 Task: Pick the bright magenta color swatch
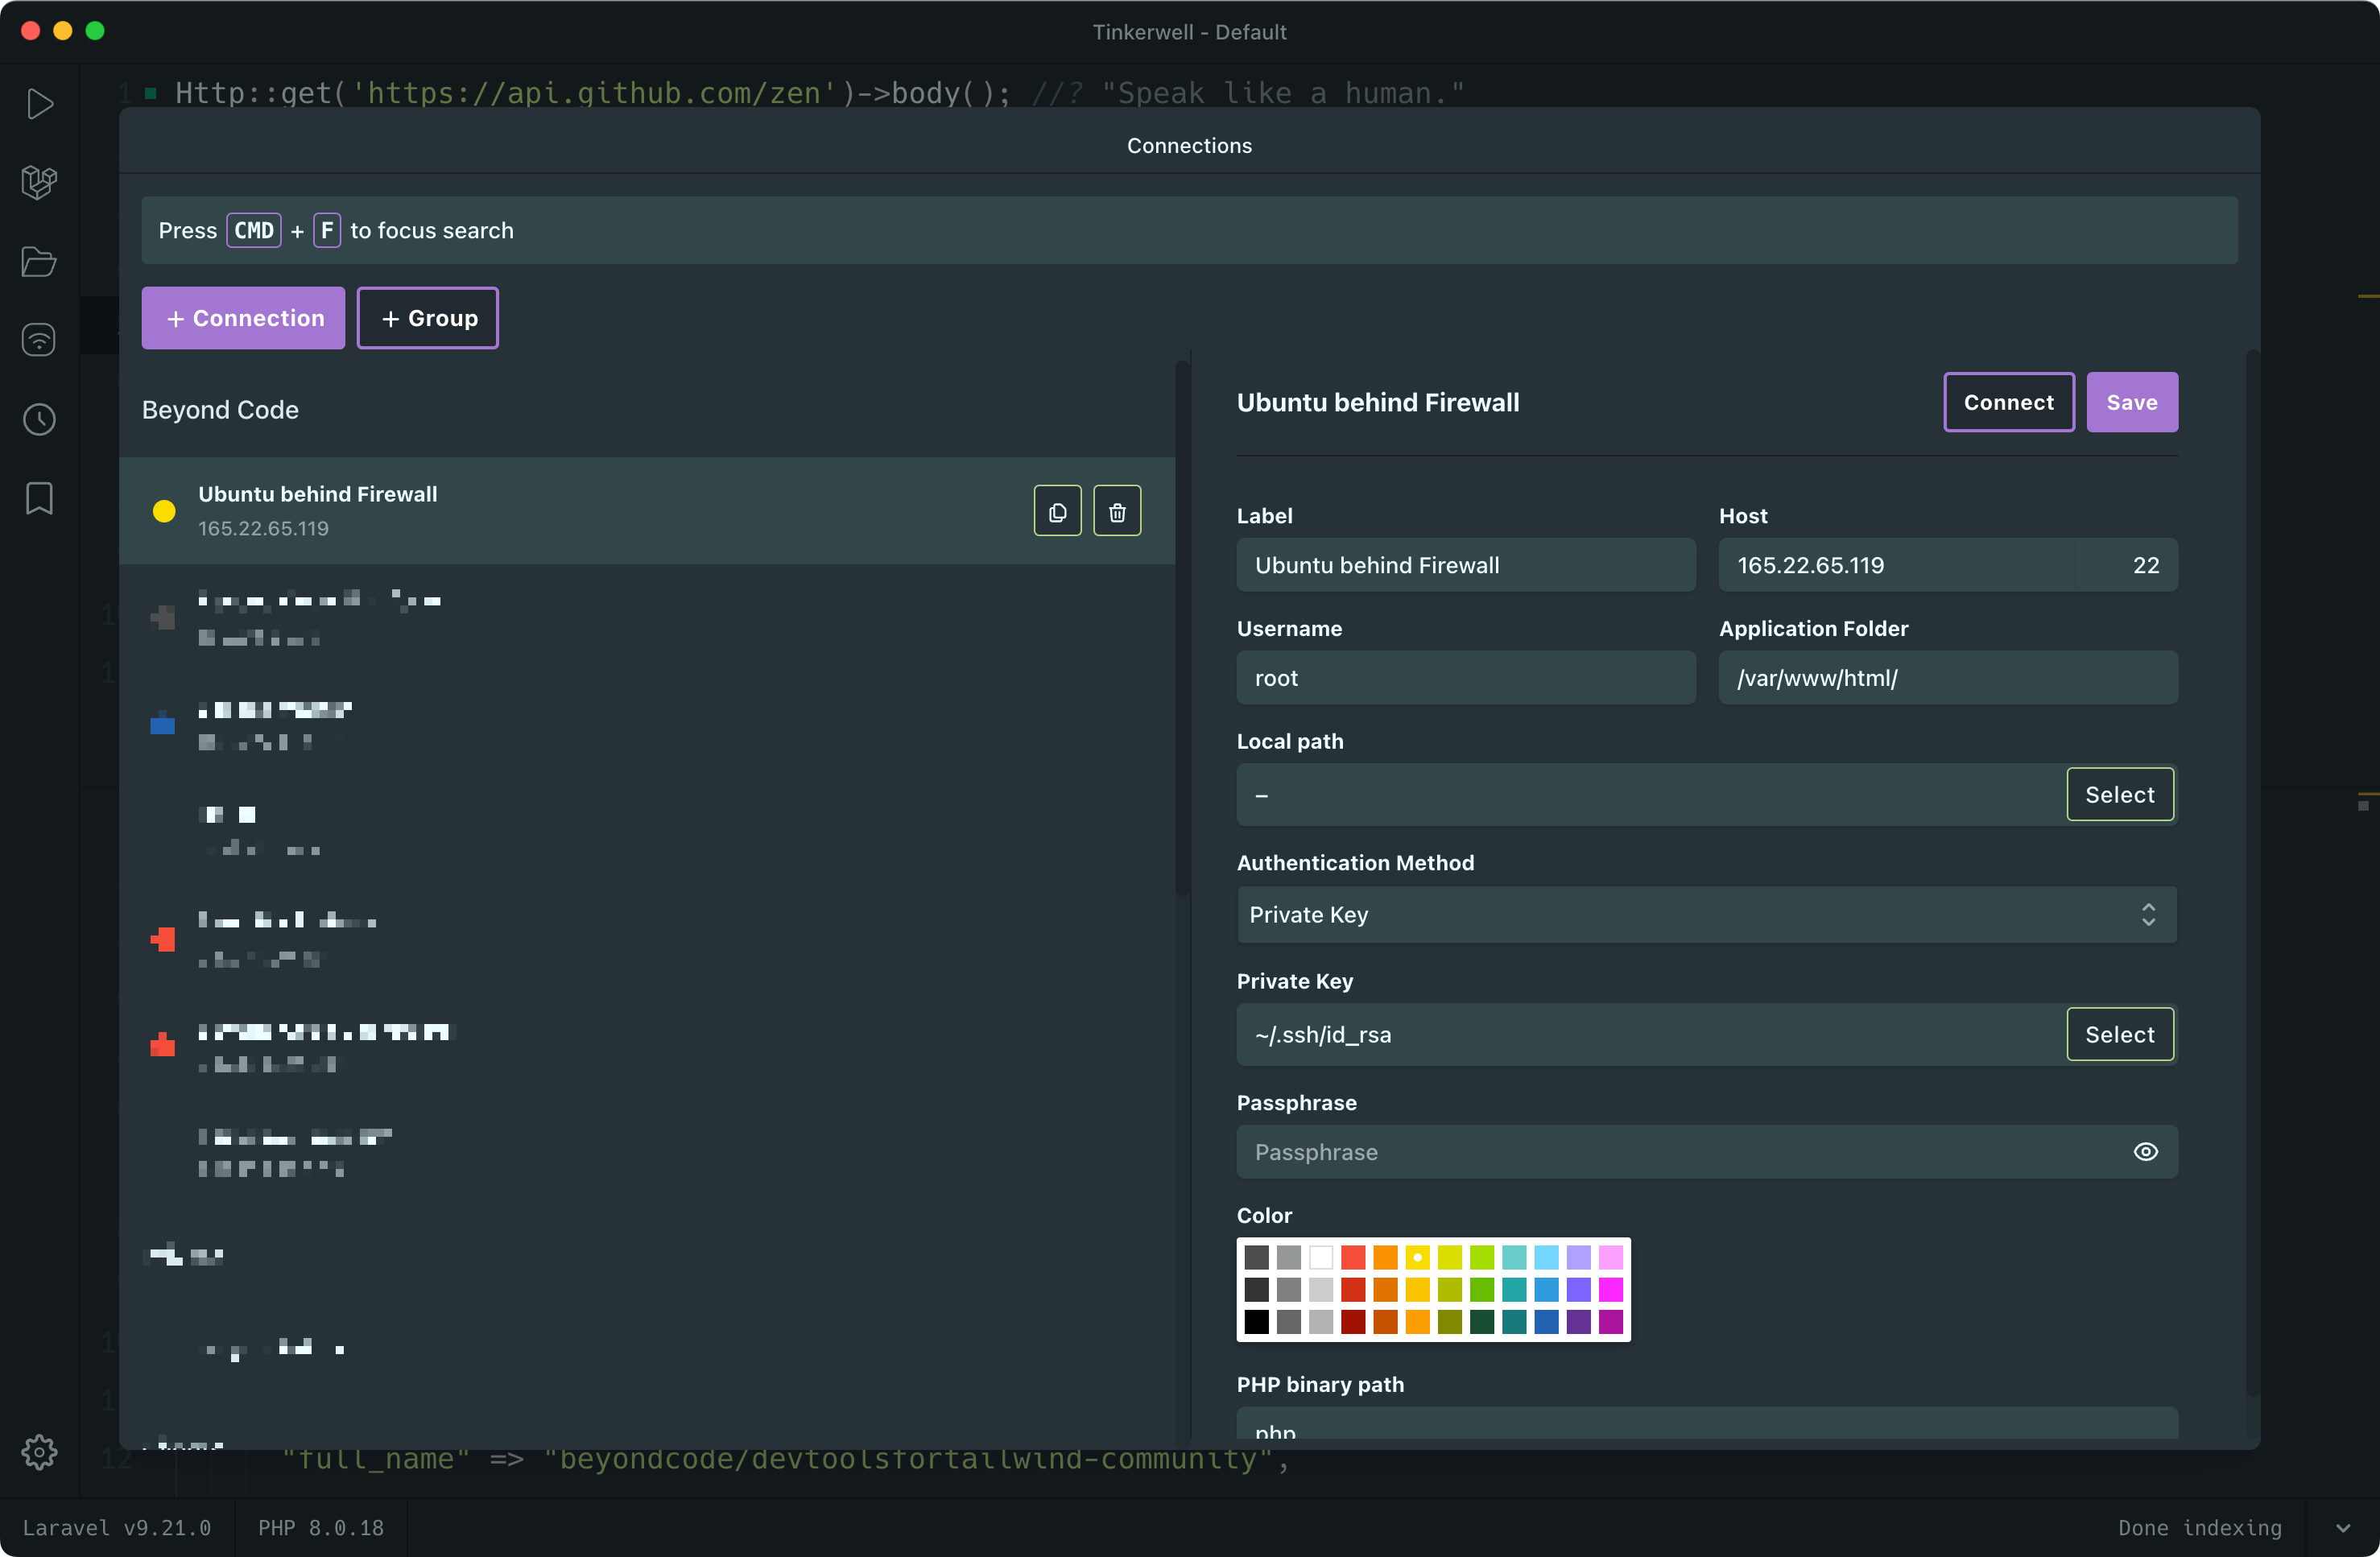coord(1610,1289)
